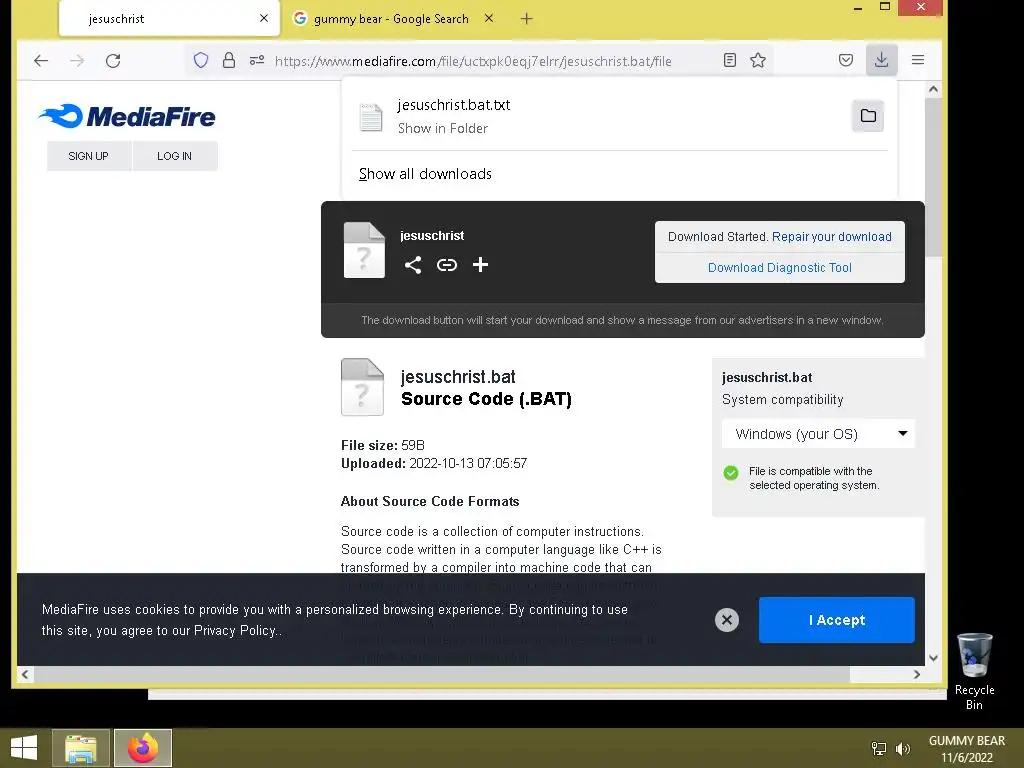1024x768 pixels.
Task: Reload the MediaFire page
Action: [x=113, y=61]
